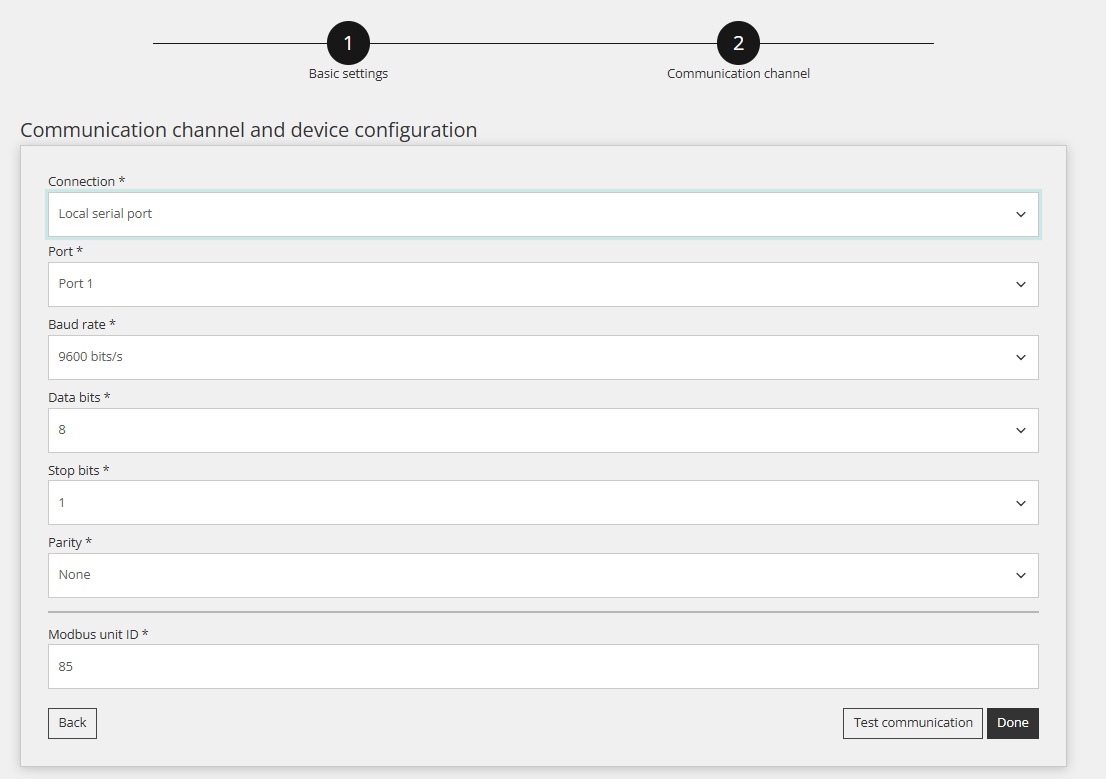The height and width of the screenshot is (779, 1106).
Task: Open the Data bits dropdown showing 8
Action: click(x=543, y=430)
